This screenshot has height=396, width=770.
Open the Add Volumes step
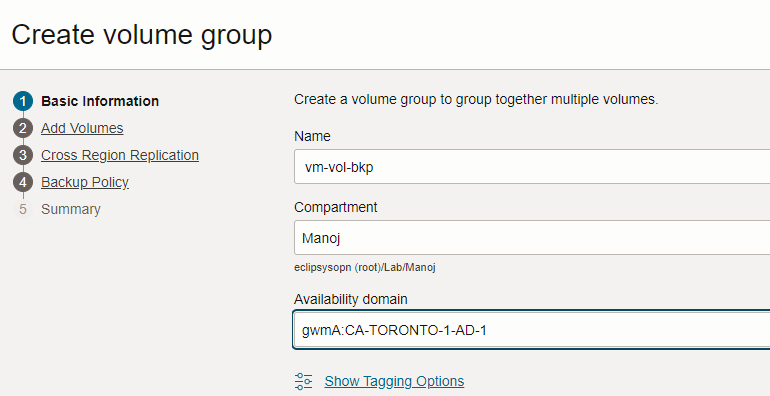(x=82, y=128)
